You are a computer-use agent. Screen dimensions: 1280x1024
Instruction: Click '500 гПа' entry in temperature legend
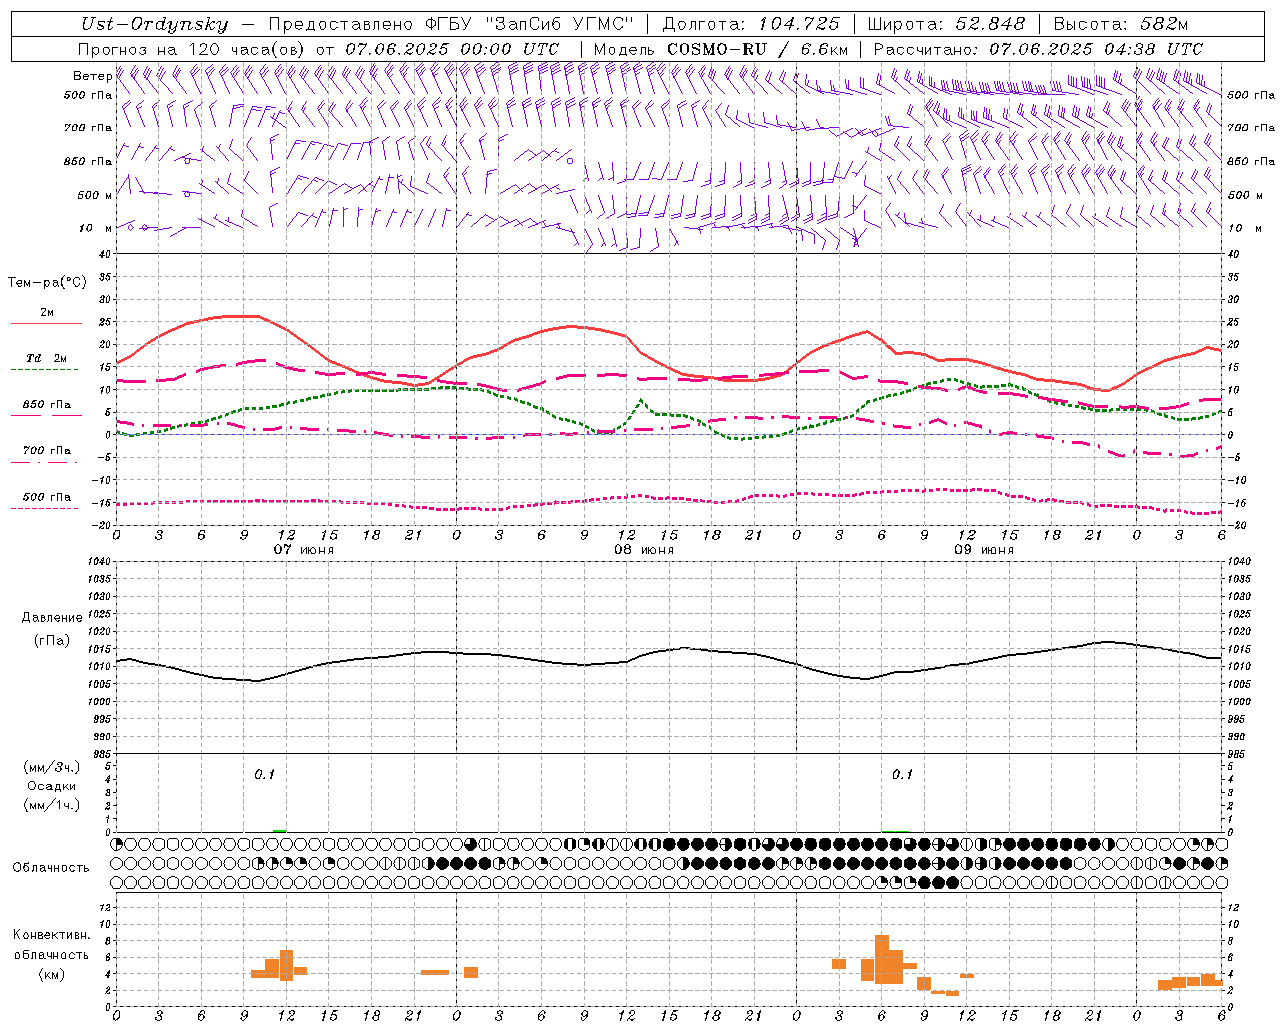tap(47, 497)
